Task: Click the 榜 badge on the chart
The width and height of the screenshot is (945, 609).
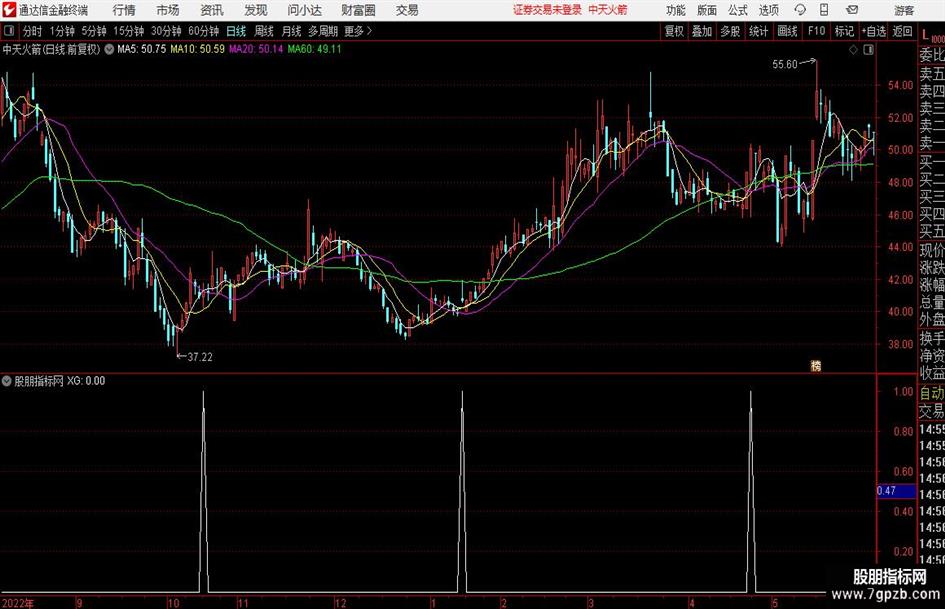Action: click(x=816, y=365)
